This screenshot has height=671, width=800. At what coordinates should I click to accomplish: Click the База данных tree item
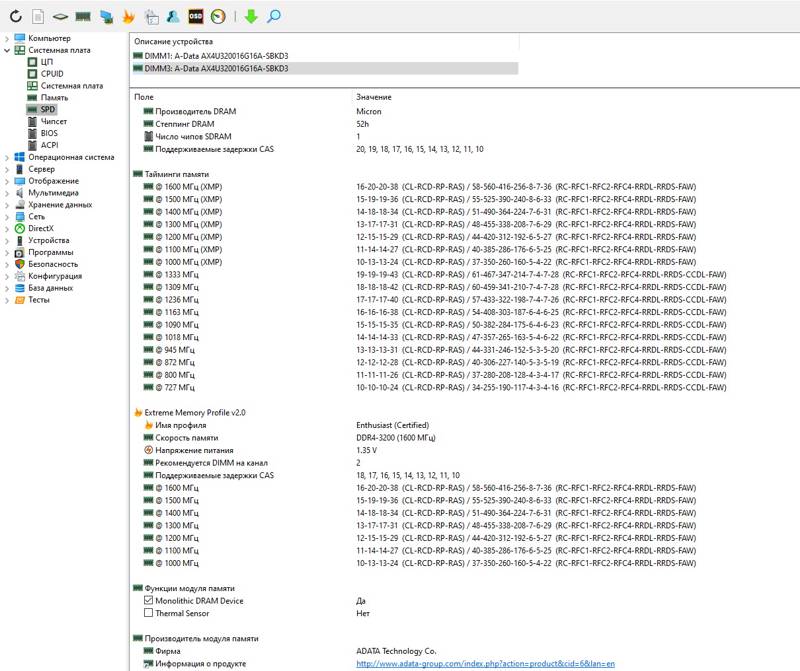click(51, 288)
